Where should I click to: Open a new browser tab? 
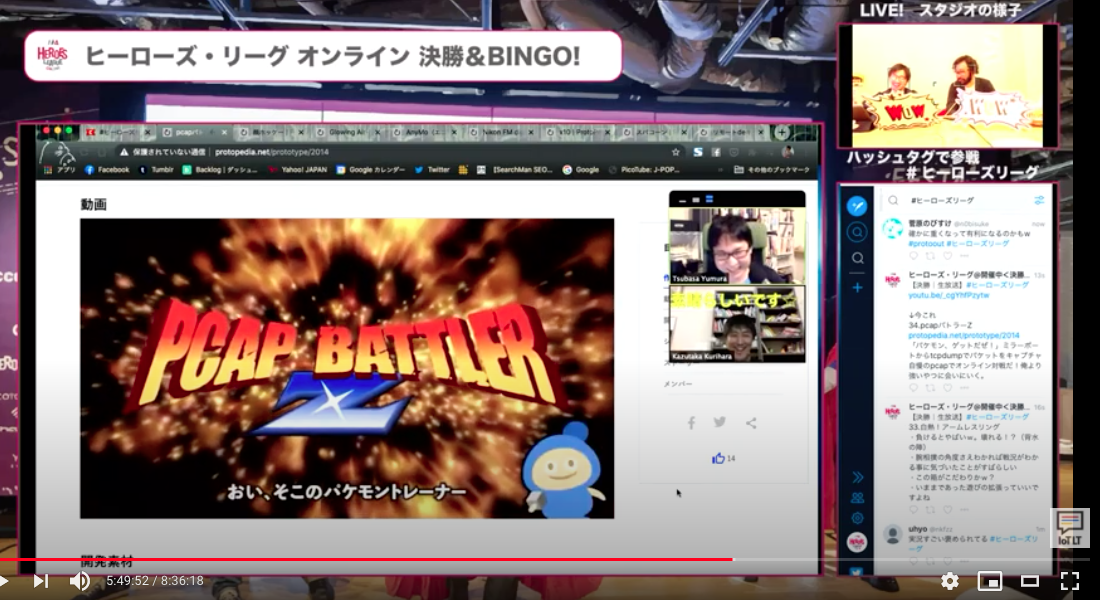(x=782, y=132)
